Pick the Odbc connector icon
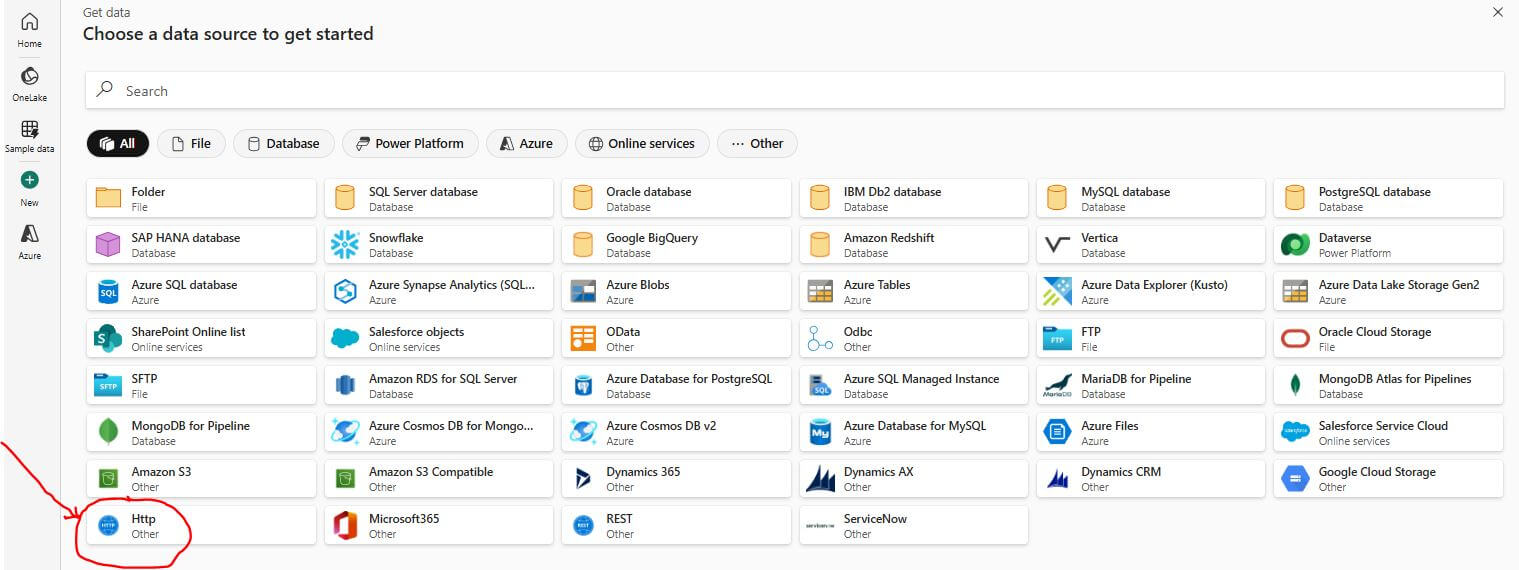This screenshot has height=570, width=1519. (x=820, y=339)
